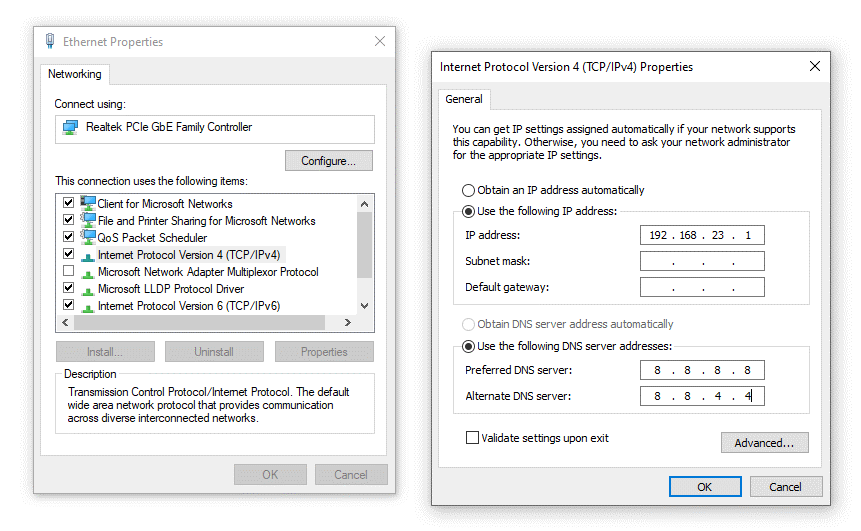Screen dimensions: 861x531
Task: Click the Subnet mask input field
Action: coord(701,262)
